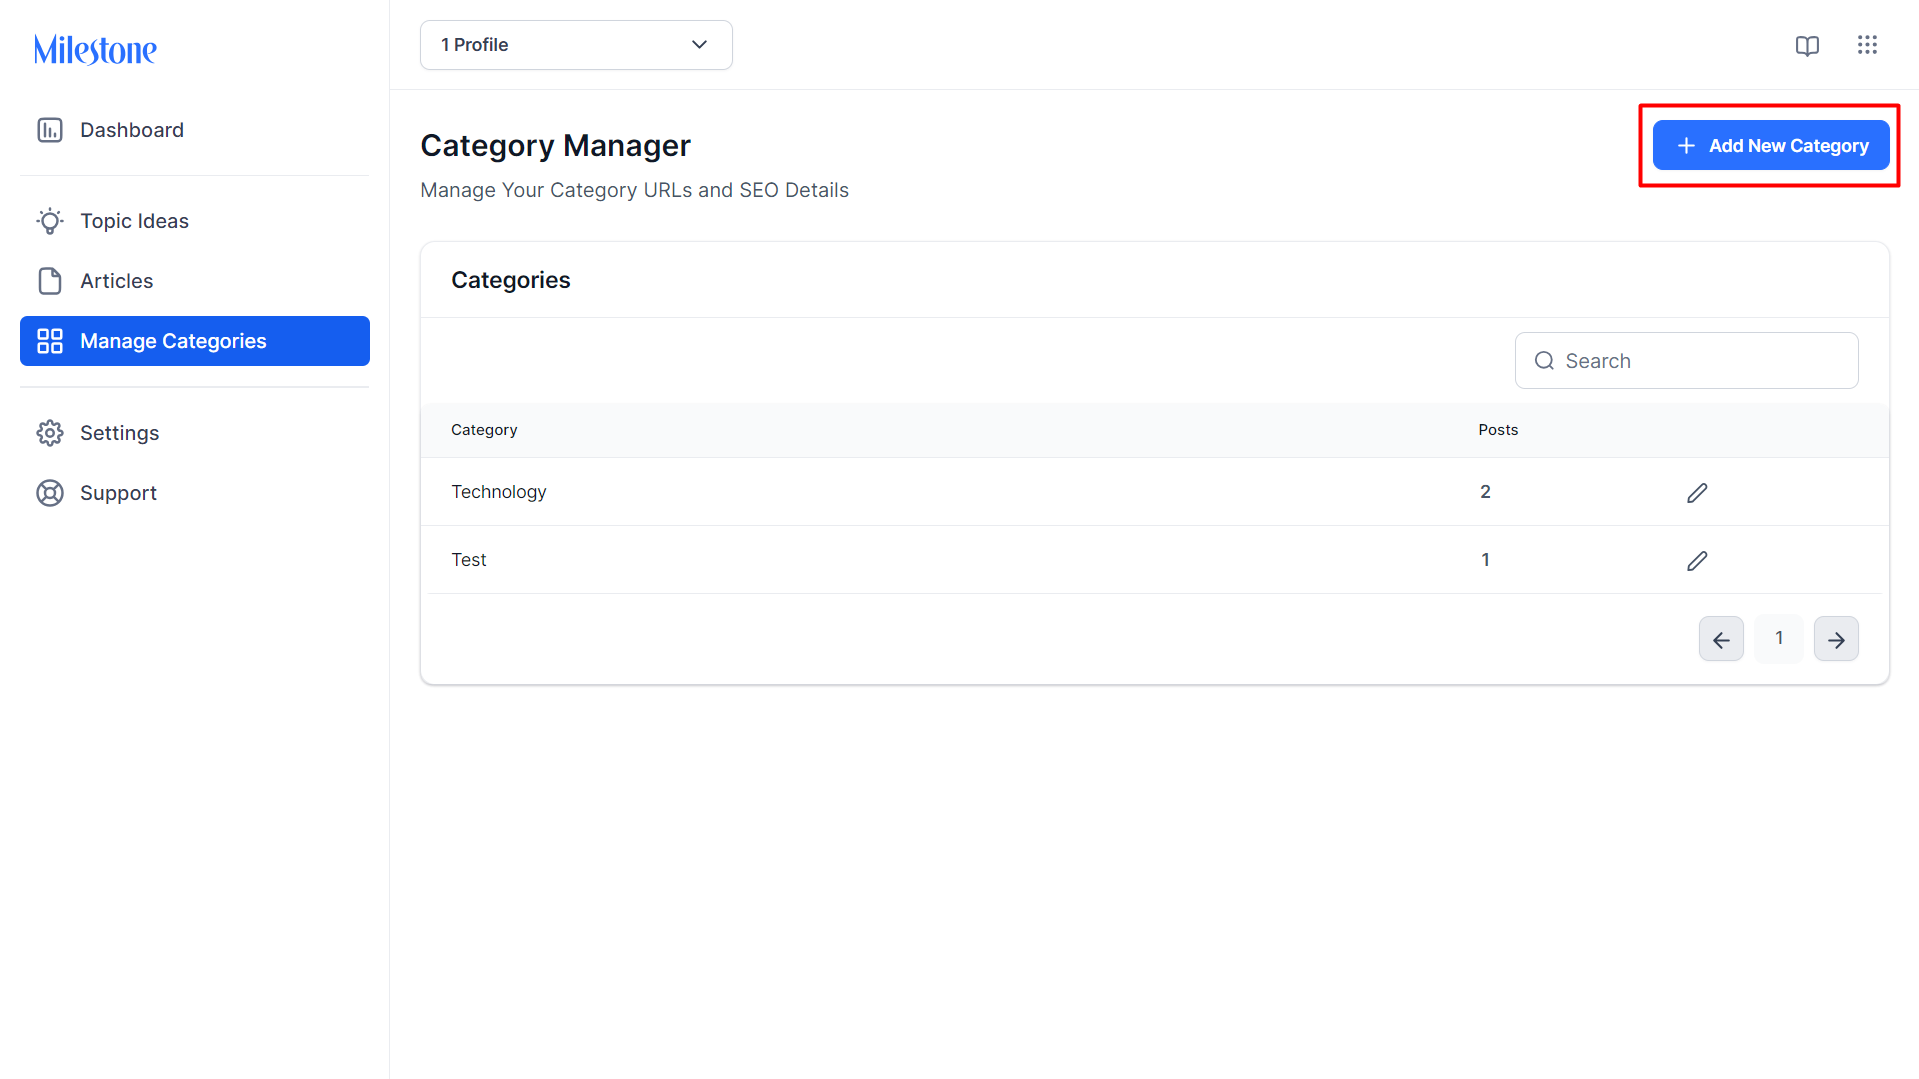1919x1079 pixels.
Task: Click the Manage Categories grid icon
Action: (x=50, y=341)
